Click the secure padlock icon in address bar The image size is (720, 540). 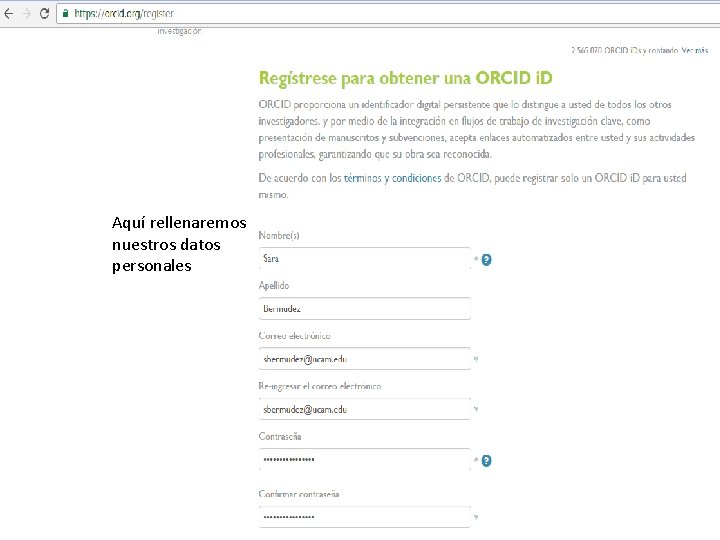[x=65, y=13]
